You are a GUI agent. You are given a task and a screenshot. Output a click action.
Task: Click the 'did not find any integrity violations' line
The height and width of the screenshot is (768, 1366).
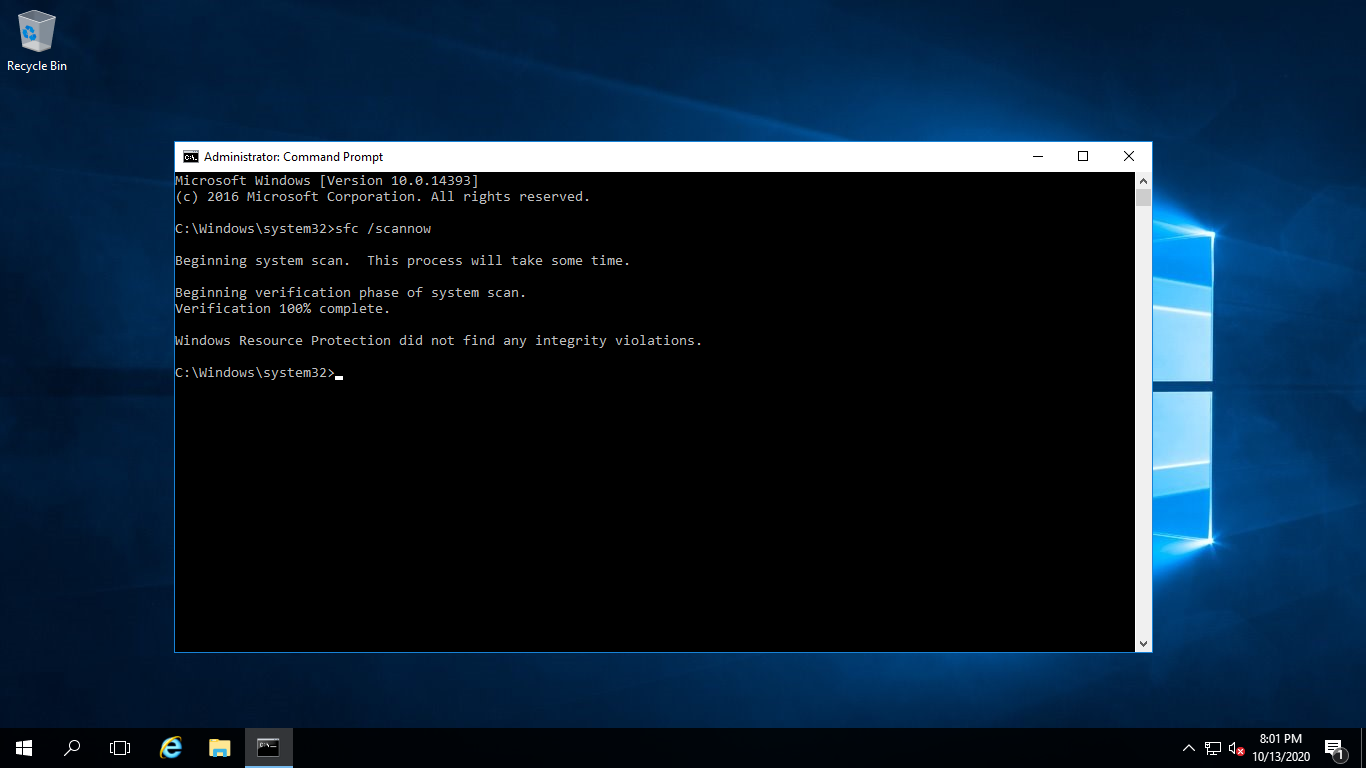[439, 341]
